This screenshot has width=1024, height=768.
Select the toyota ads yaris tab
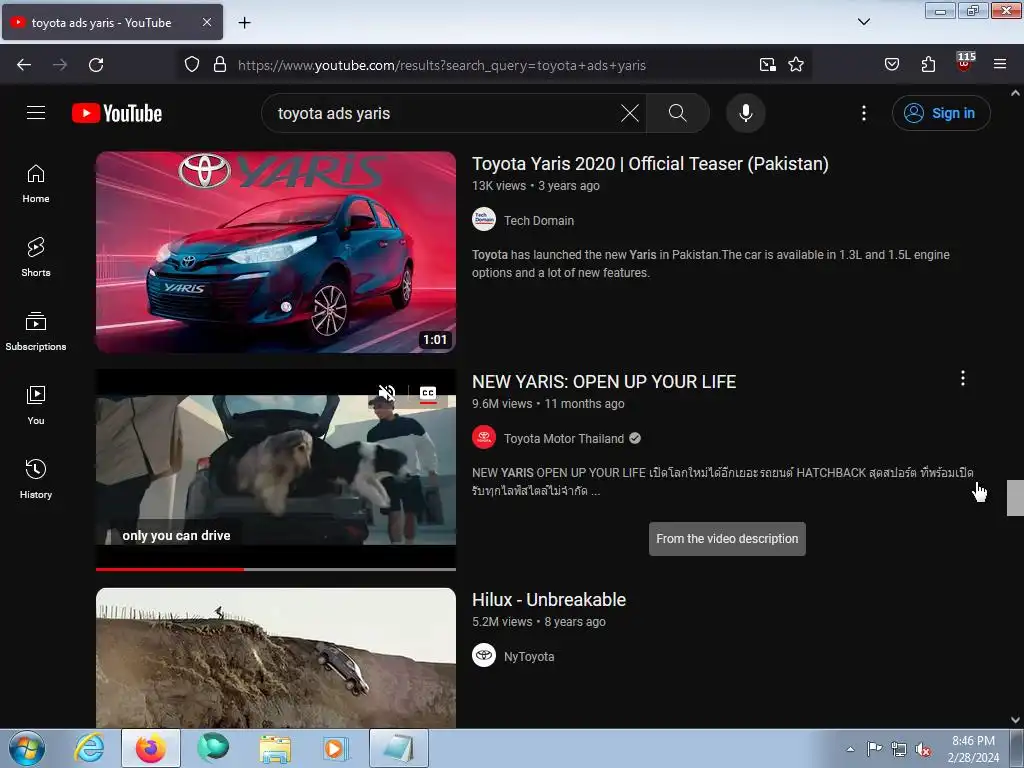[112, 22]
